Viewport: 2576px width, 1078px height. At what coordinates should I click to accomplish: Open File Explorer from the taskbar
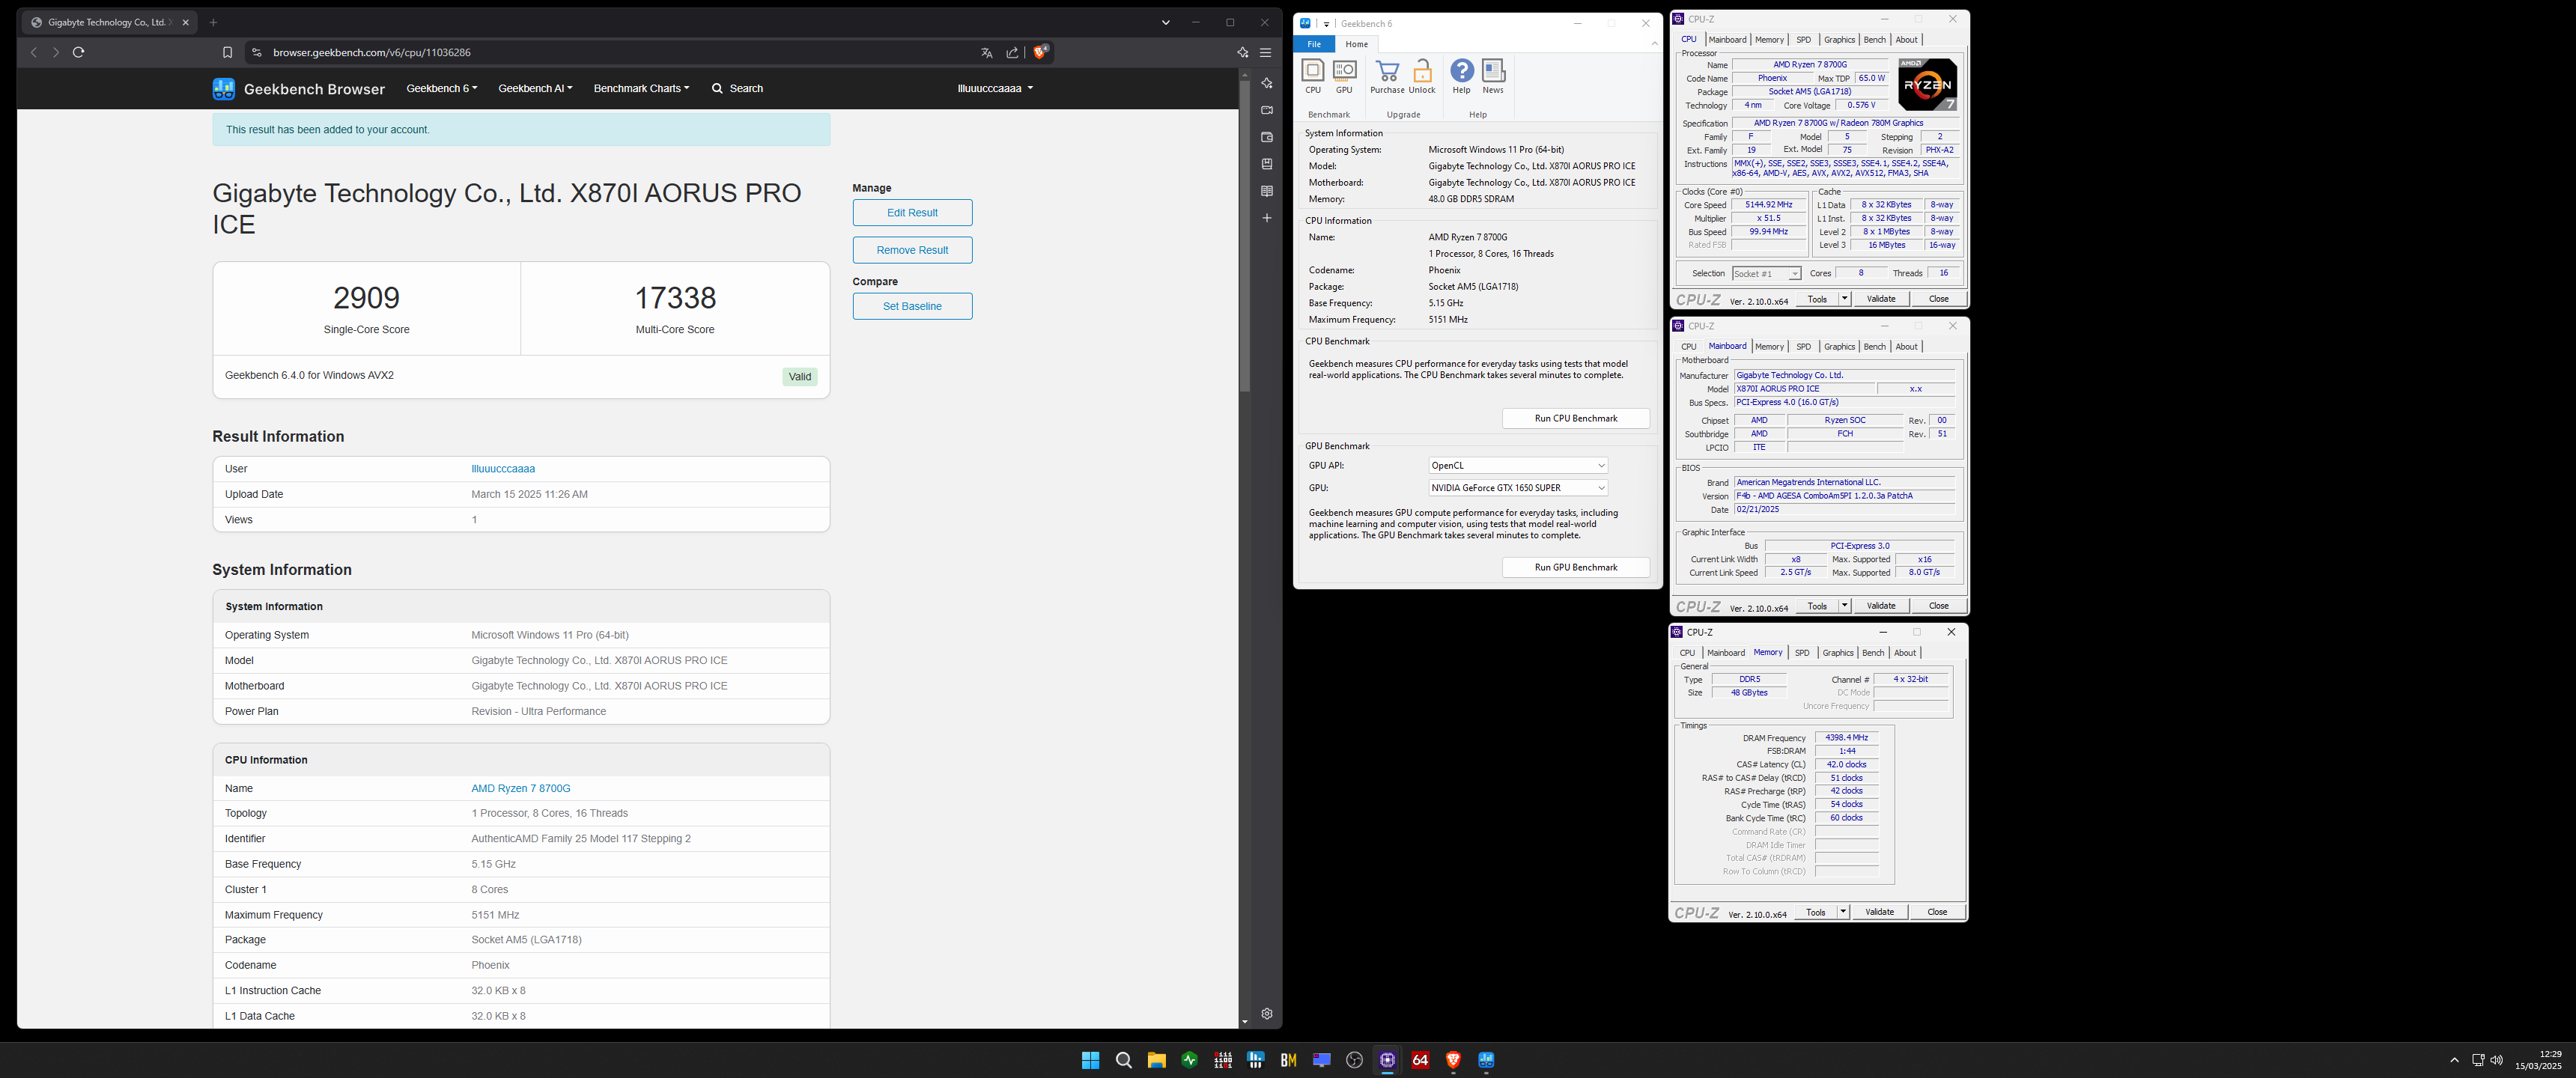(x=1156, y=1060)
